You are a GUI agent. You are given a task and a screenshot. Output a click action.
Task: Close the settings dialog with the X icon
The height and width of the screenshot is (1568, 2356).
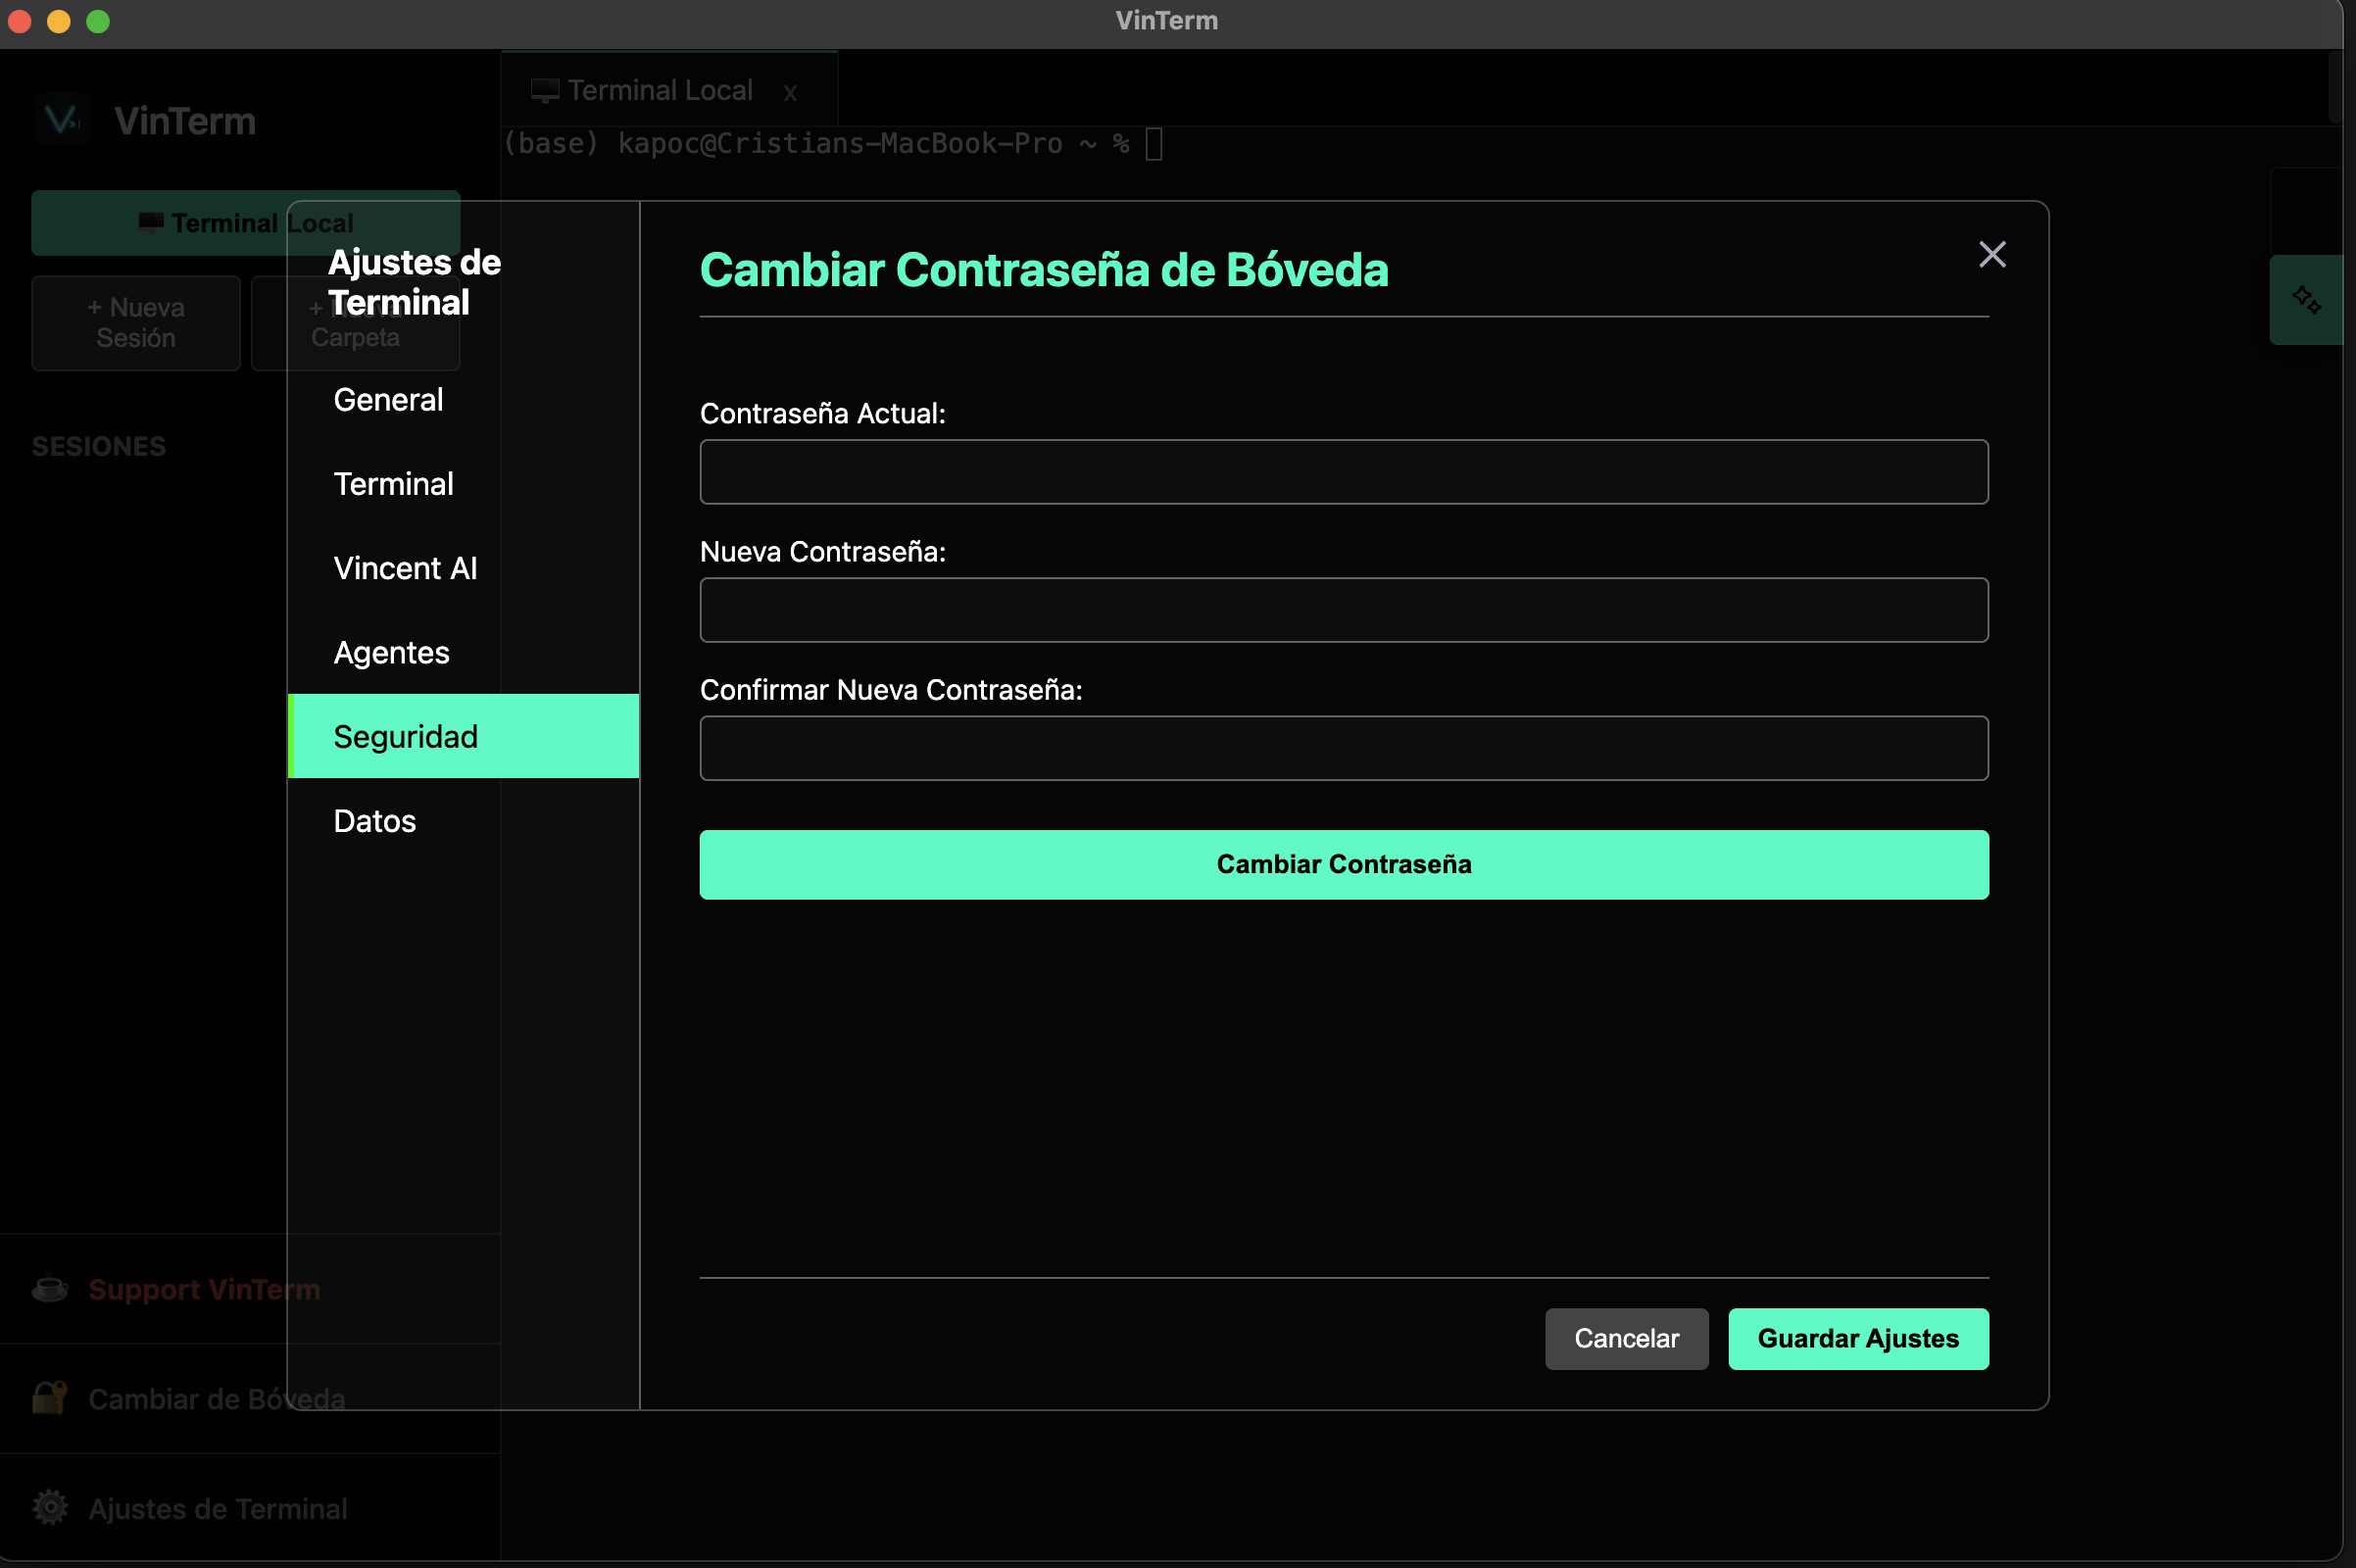tap(1992, 254)
